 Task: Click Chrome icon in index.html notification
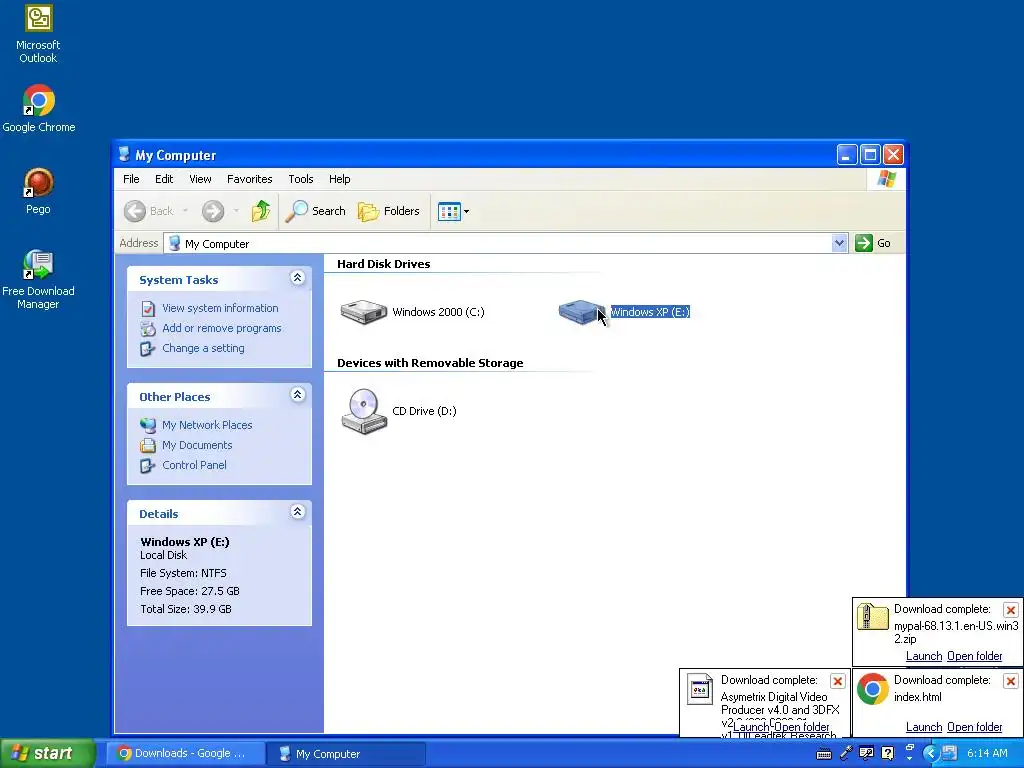873,689
